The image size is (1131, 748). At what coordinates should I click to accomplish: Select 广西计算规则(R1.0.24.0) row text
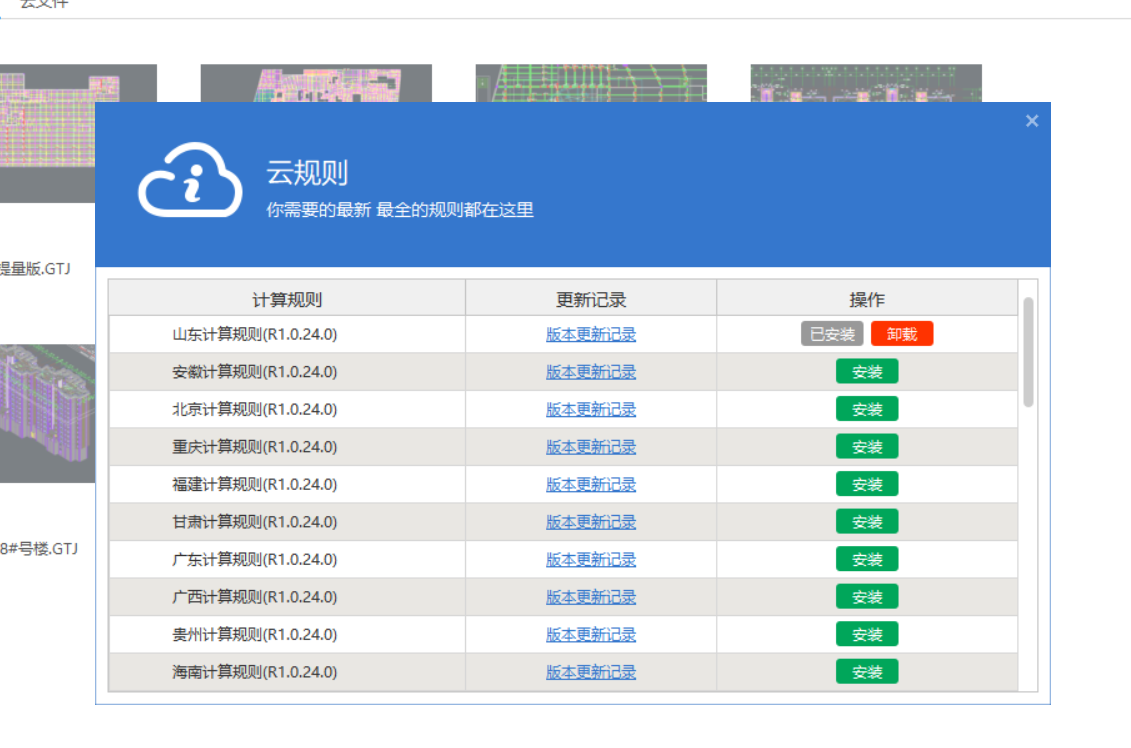[255, 597]
